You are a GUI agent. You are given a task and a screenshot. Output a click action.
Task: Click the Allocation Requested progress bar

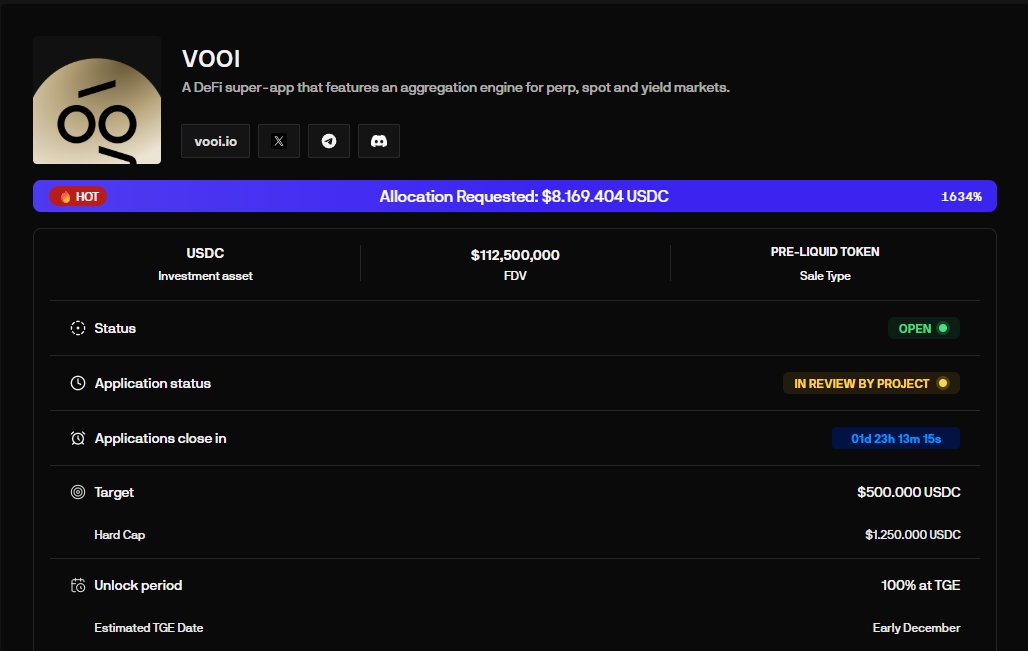tap(515, 196)
